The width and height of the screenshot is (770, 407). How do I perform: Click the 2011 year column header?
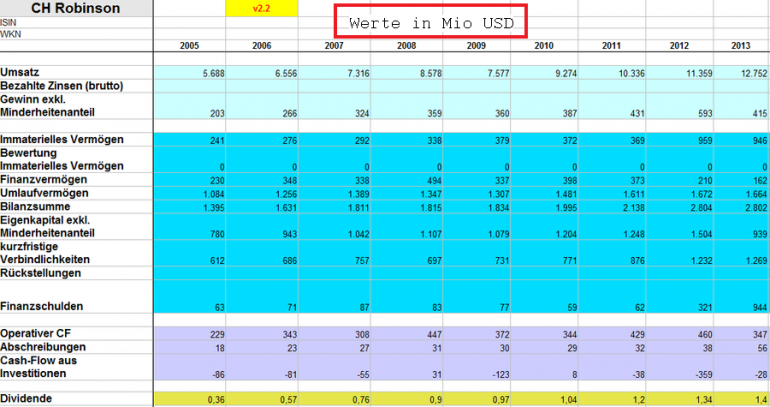coord(612,46)
